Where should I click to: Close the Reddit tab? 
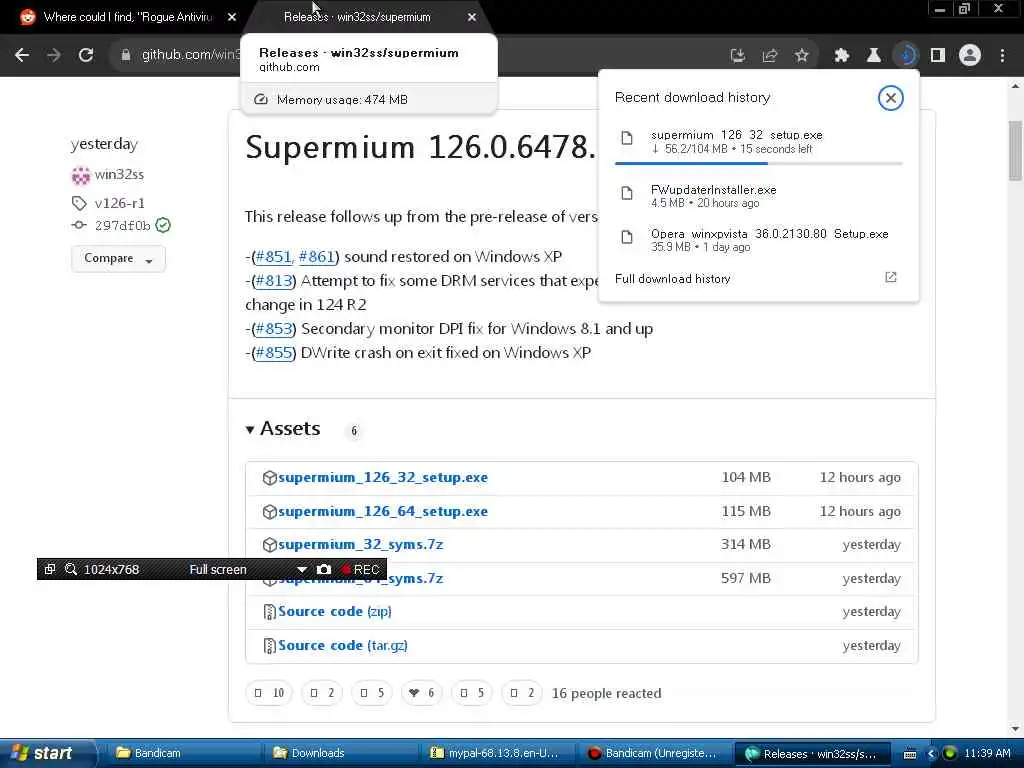[x=232, y=18]
